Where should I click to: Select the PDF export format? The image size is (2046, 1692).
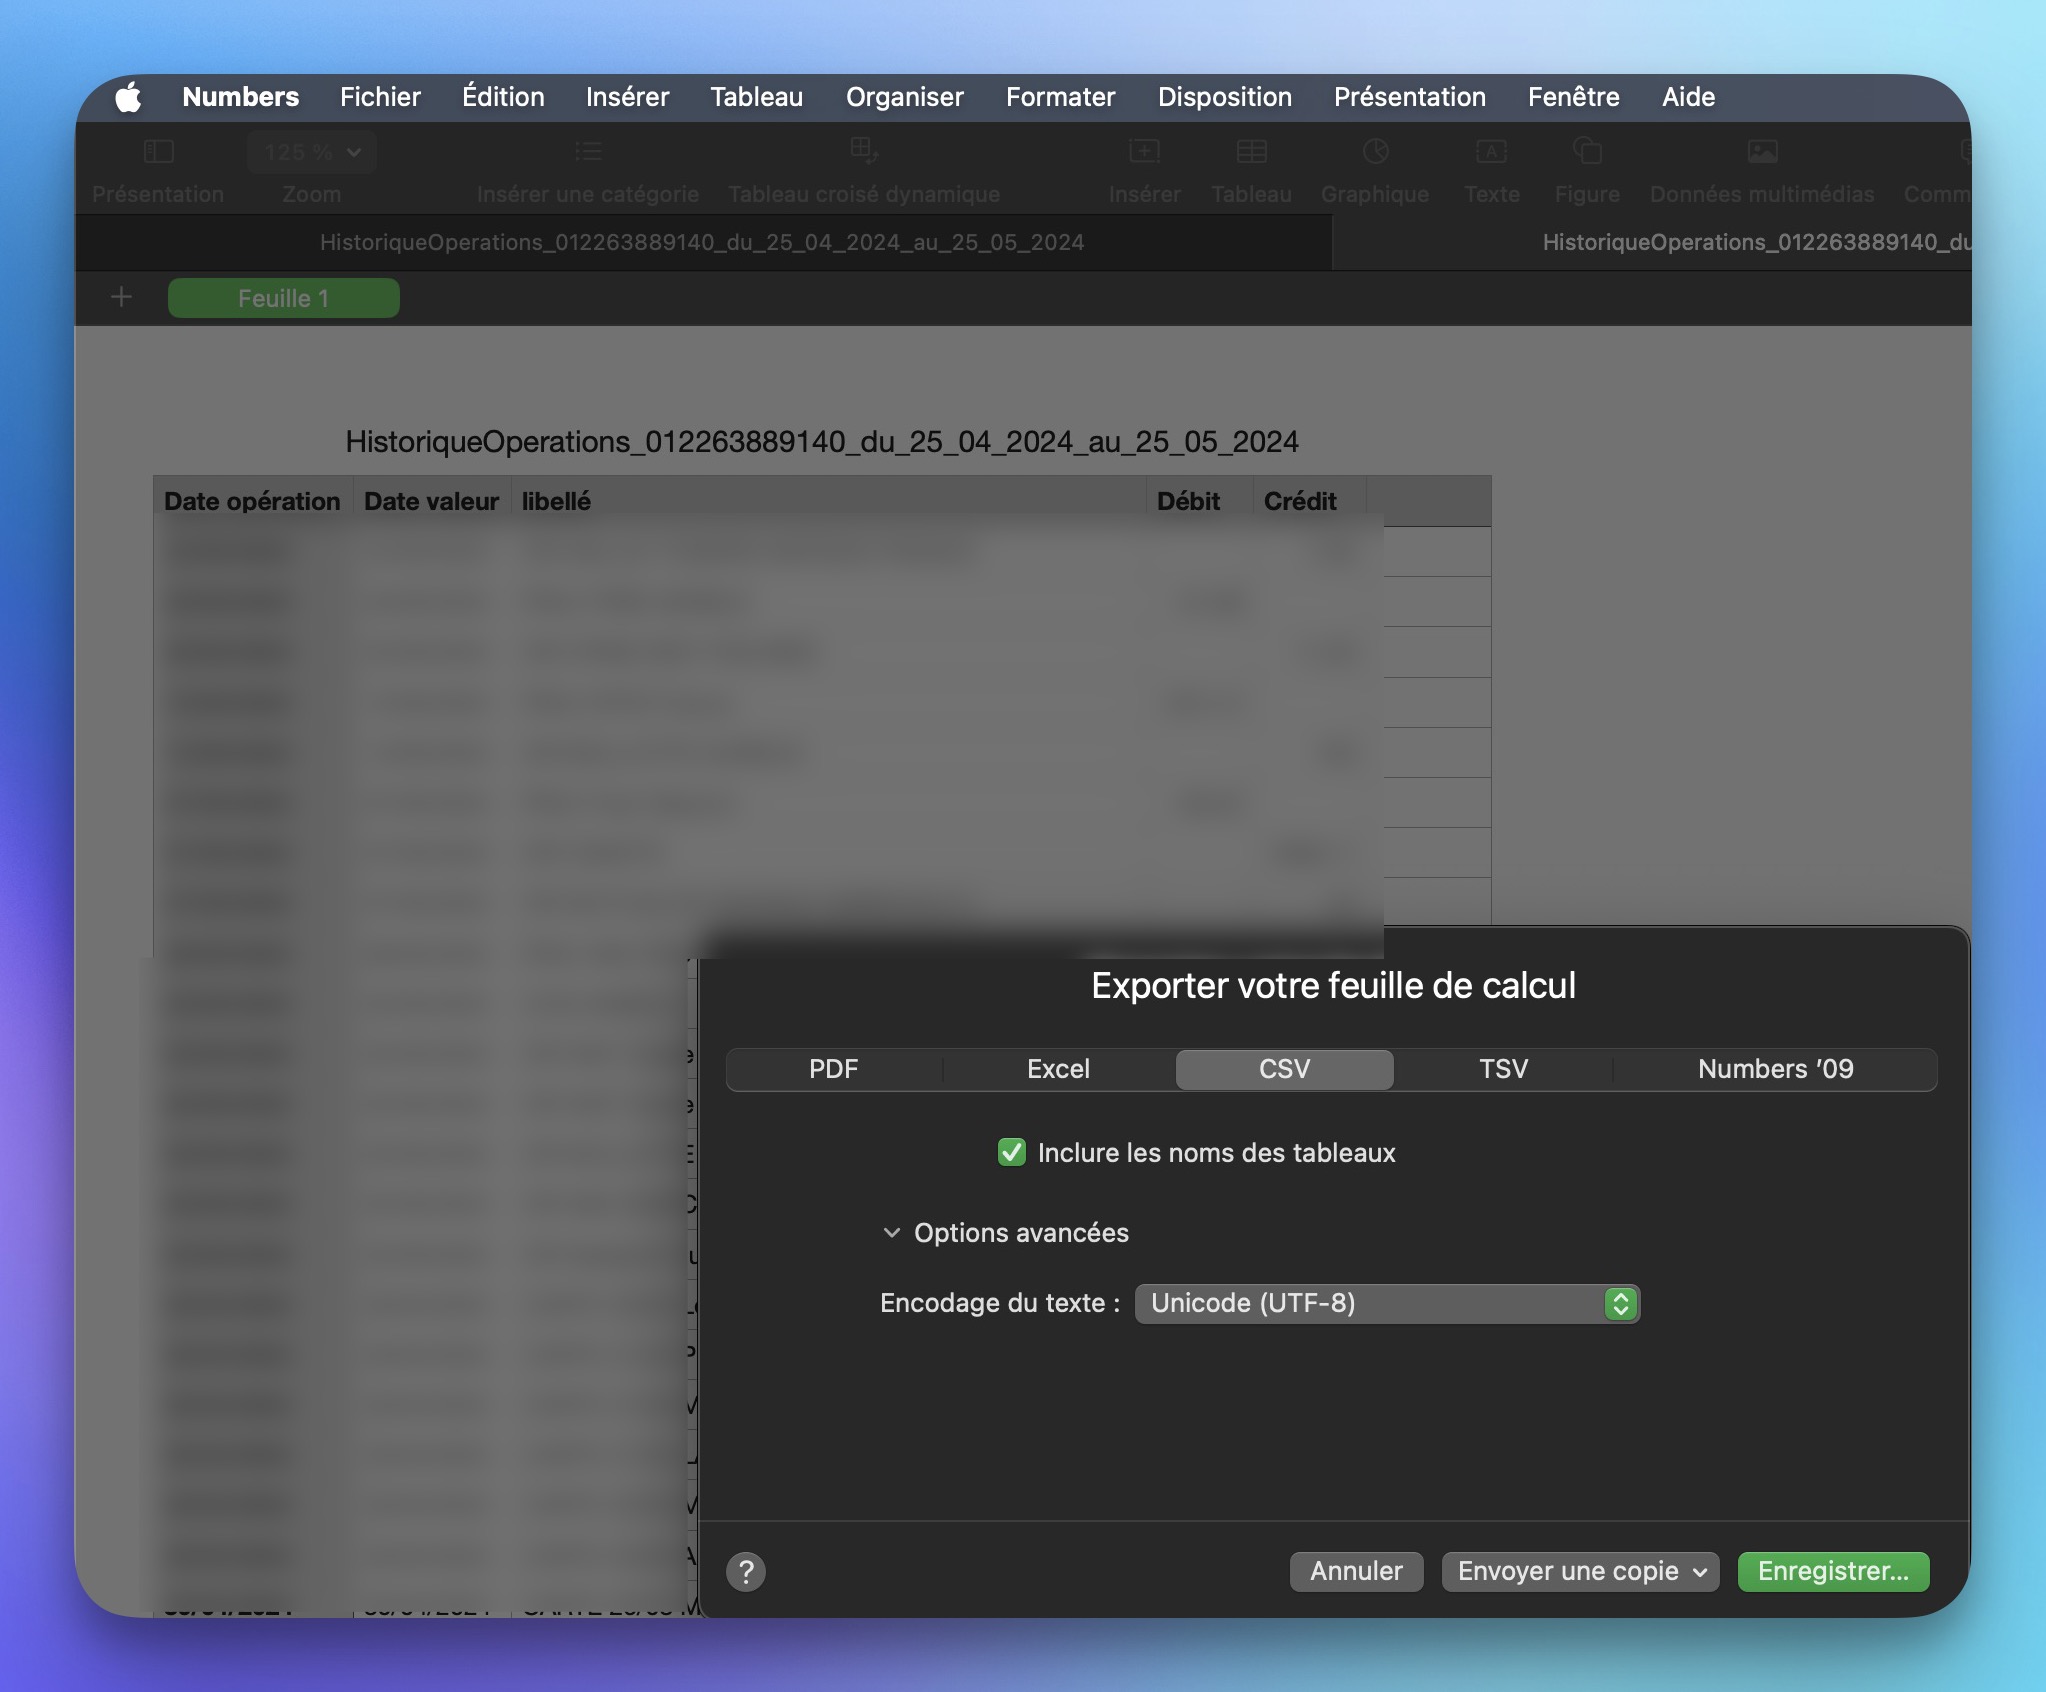pyautogui.click(x=833, y=1069)
